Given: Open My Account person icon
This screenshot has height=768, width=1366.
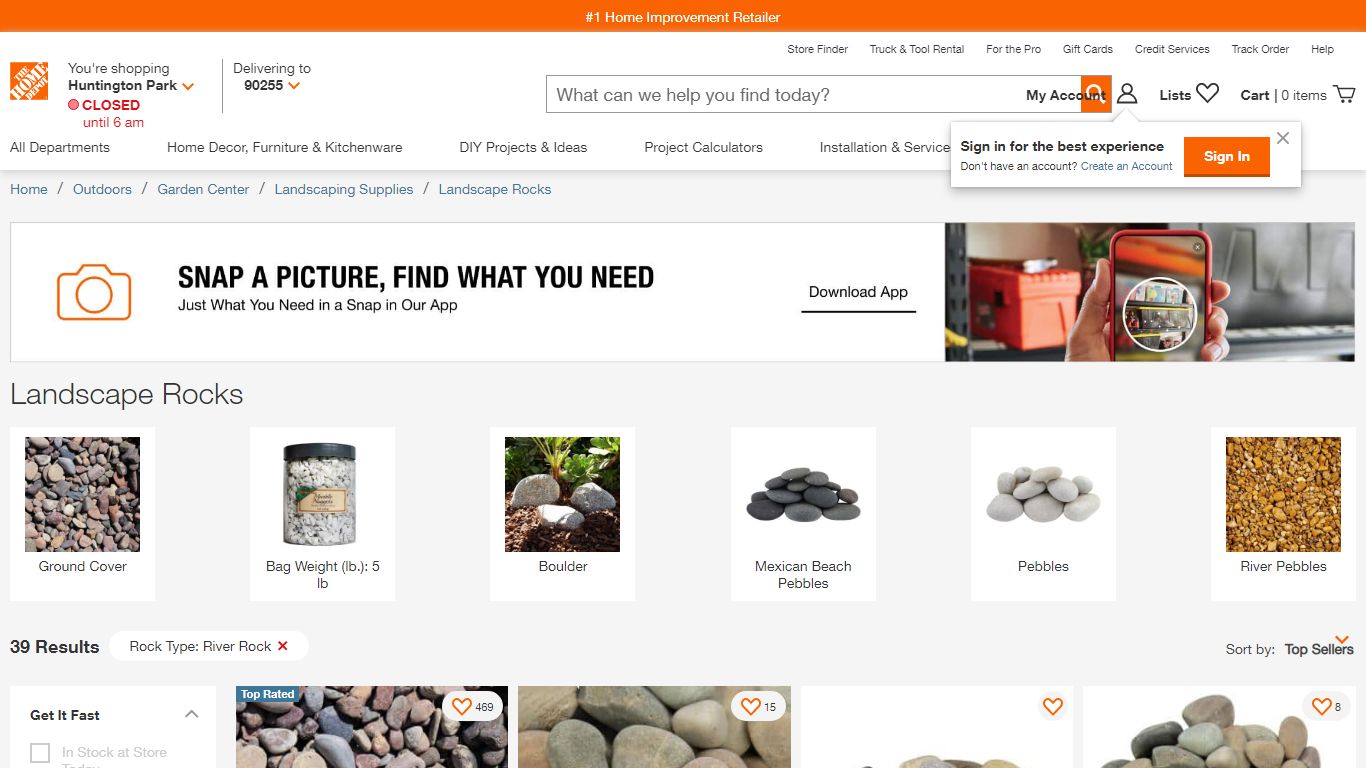Looking at the screenshot, I should coord(1127,94).
